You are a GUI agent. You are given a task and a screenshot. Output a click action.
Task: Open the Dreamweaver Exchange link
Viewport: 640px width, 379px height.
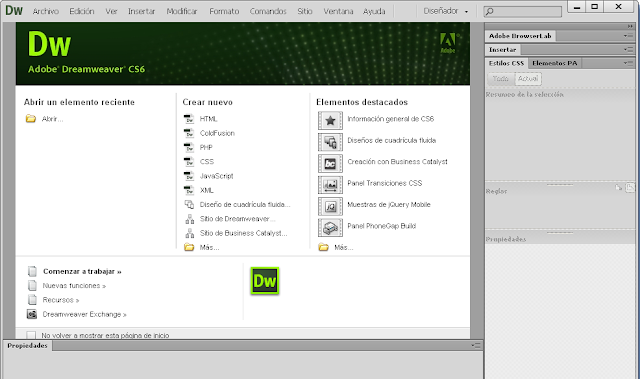click(84, 314)
